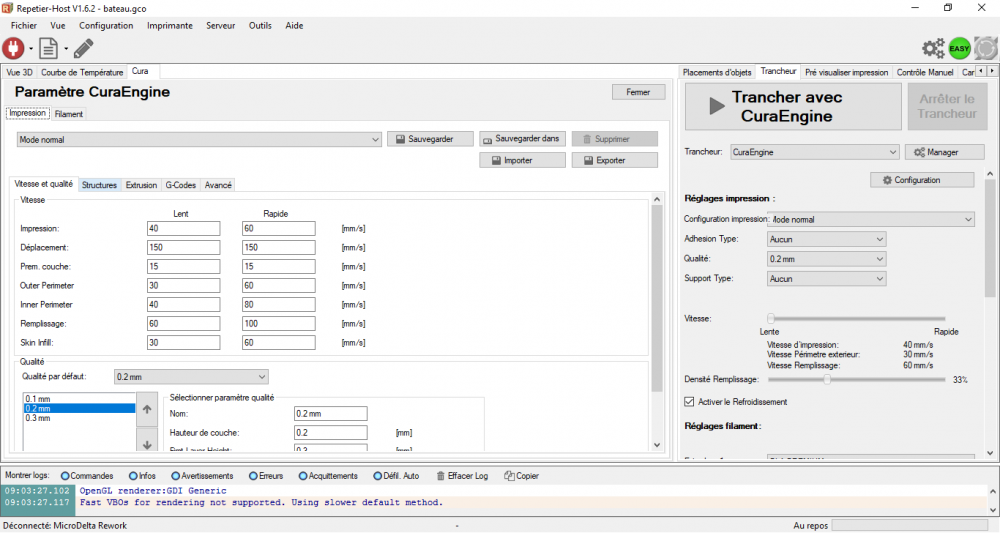The width and height of the screenshot is (1000, 533).
Task: Open Pré visualiser impression tab
Action: click(x=846, y=72)
